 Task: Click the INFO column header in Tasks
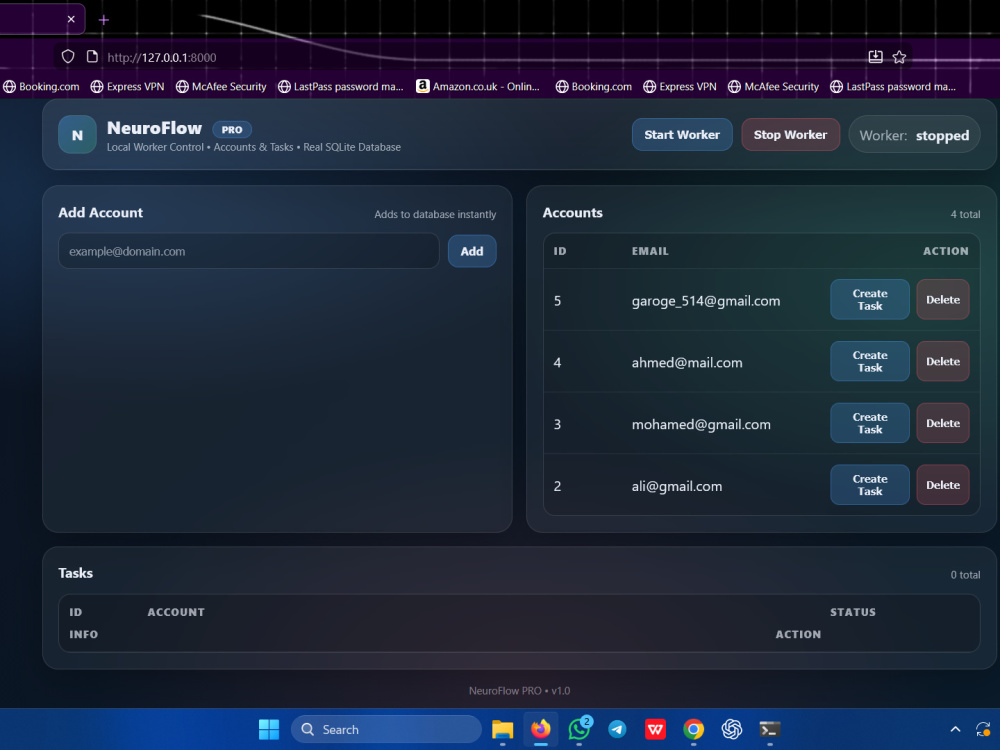pyautogui.click(x=84, y=635)
